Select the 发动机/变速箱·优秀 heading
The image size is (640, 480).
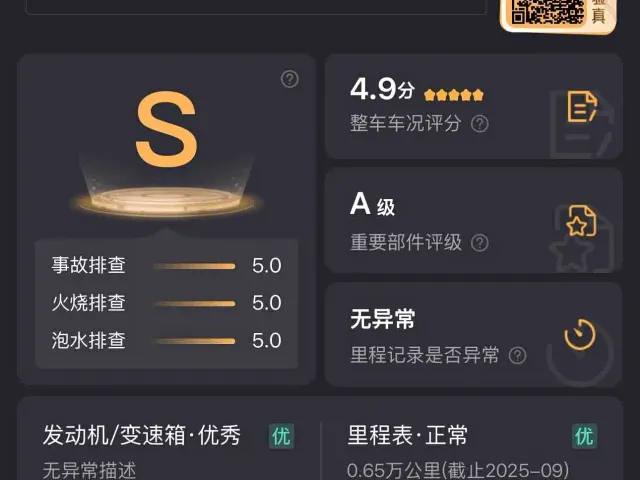point(142,435)
